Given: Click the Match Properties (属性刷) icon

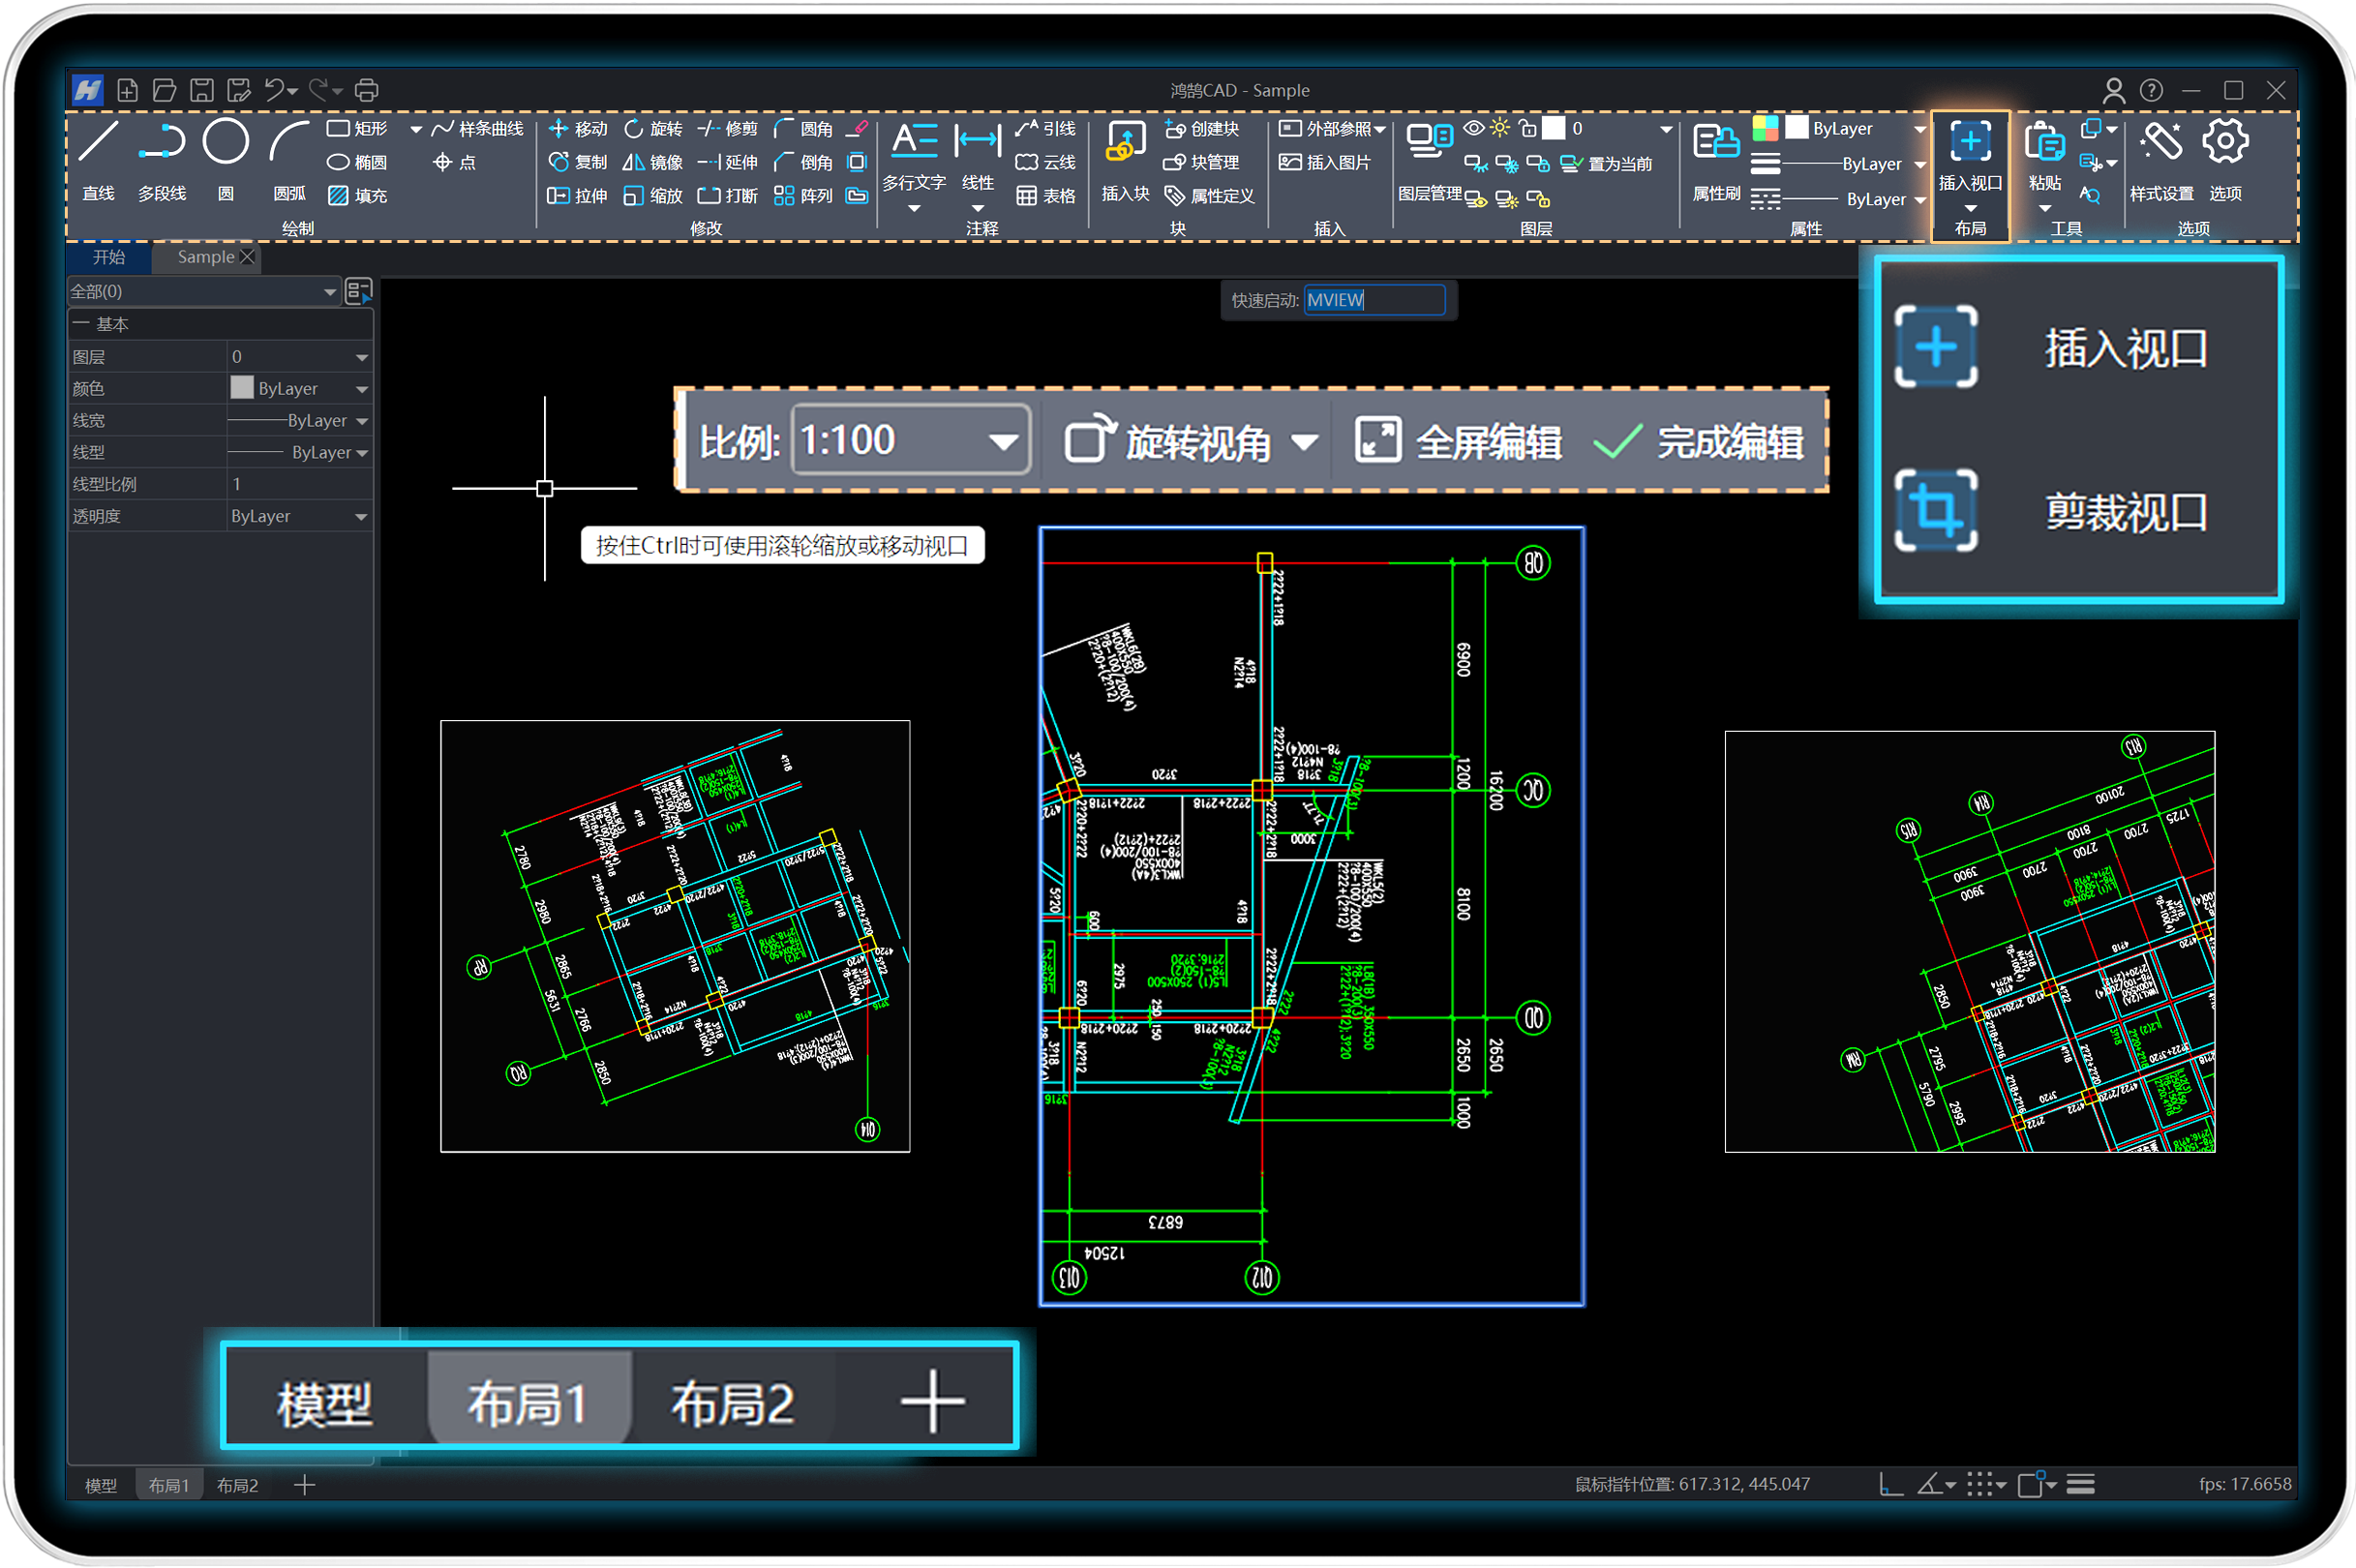Looking at the screenshot, I should pyautogui.click(x=1715, y=143).
